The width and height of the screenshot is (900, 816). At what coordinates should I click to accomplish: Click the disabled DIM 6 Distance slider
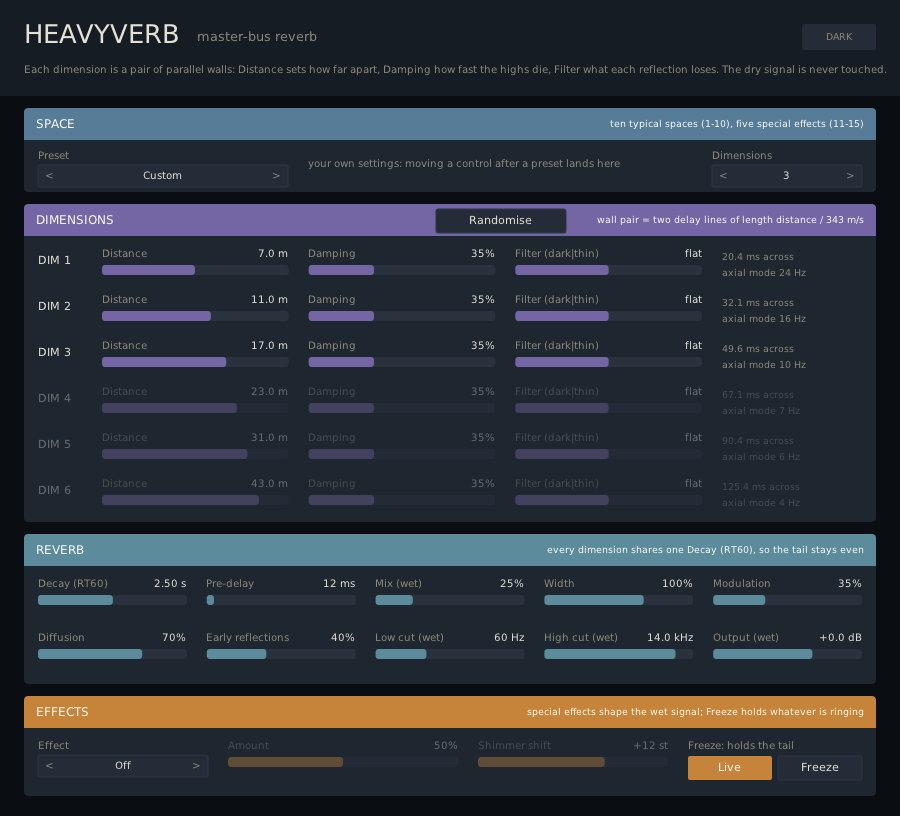coord(195,500)
